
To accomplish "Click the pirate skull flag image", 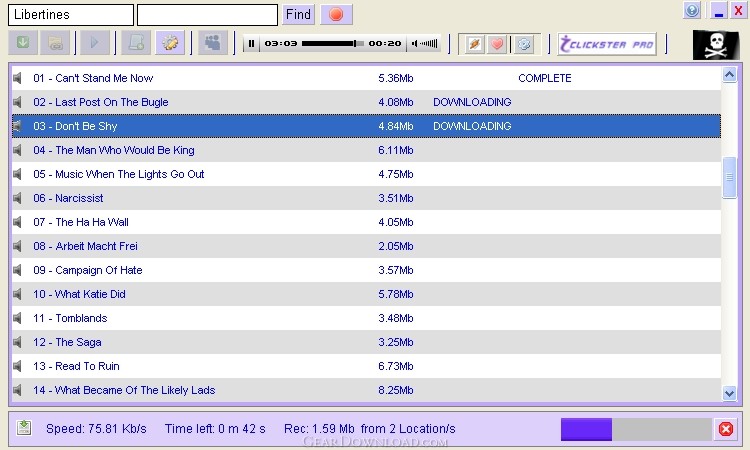I will [716, 44].
